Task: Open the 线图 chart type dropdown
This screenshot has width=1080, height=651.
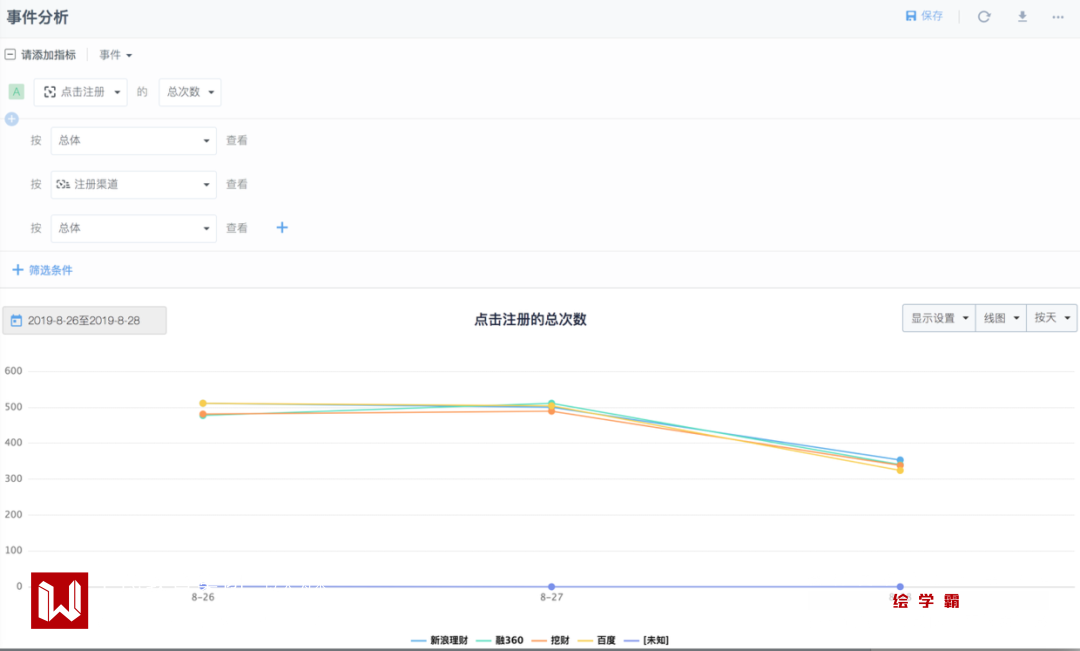Action: coord(1001,318)
